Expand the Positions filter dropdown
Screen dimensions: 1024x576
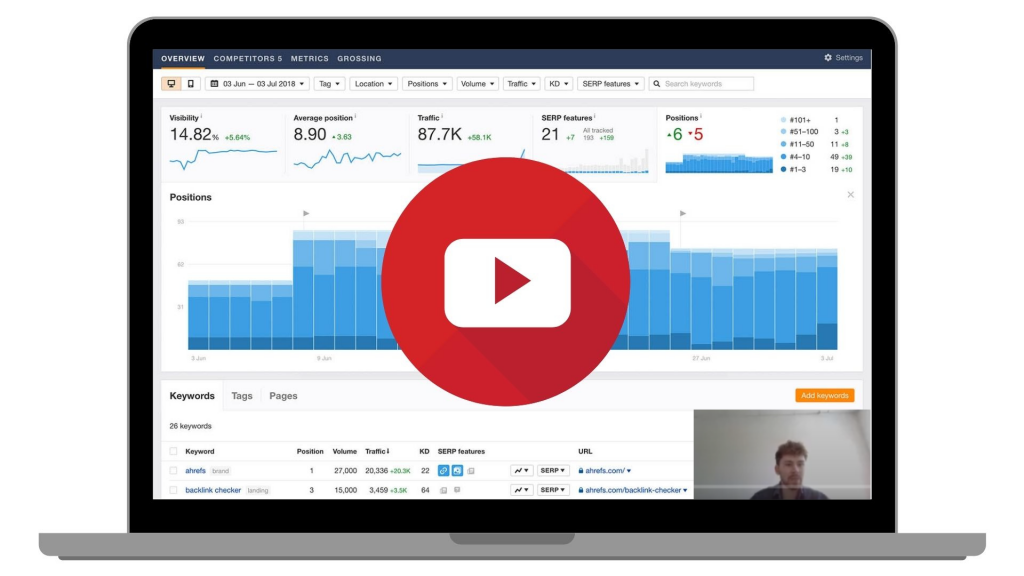pyautogui.click(x=427, y=84)
